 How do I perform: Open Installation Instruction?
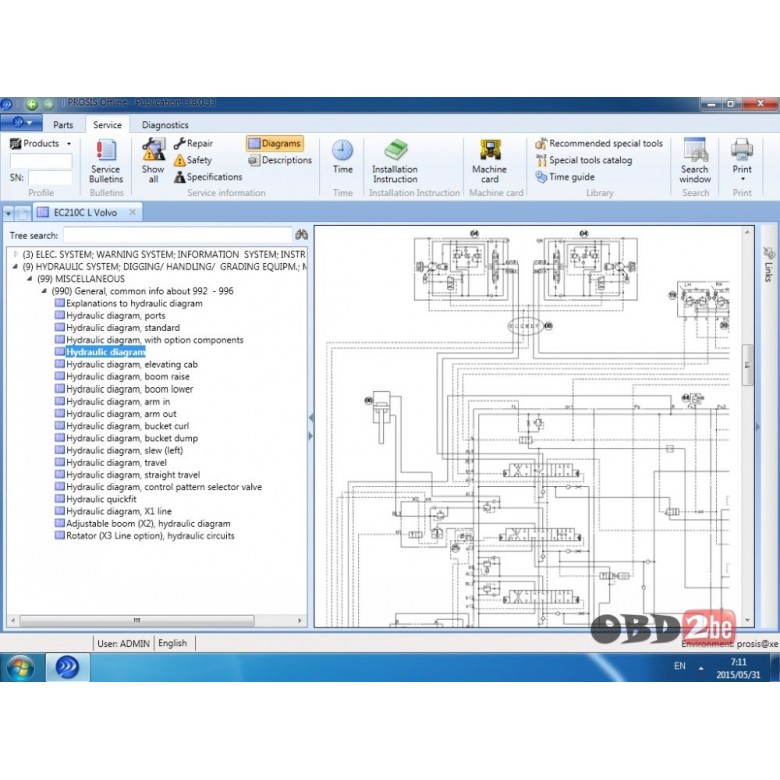(x=395, y=161)
